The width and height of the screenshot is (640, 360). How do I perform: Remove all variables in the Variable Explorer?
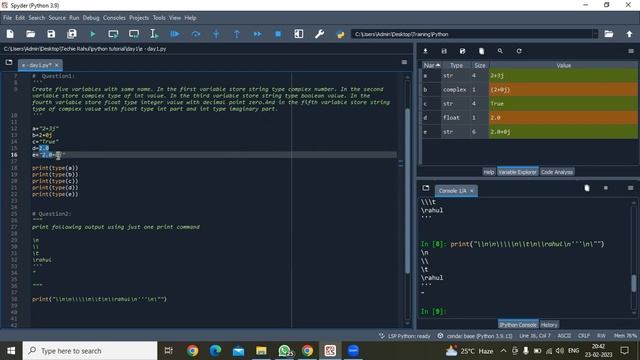482,51
